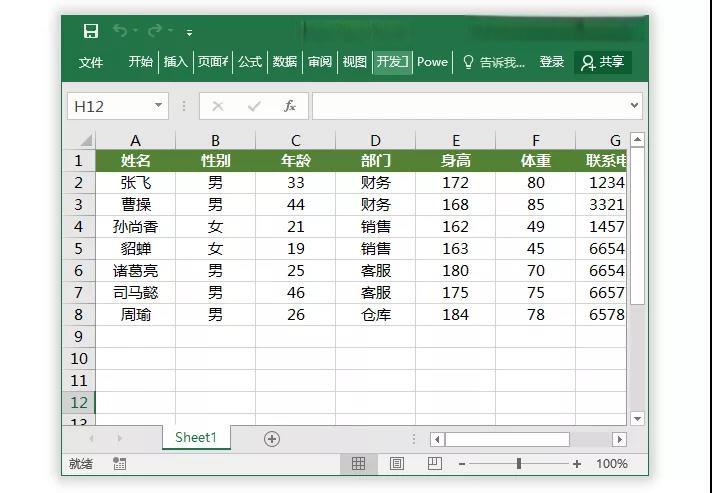Click the 登录 sign-in button

point(552,62)
